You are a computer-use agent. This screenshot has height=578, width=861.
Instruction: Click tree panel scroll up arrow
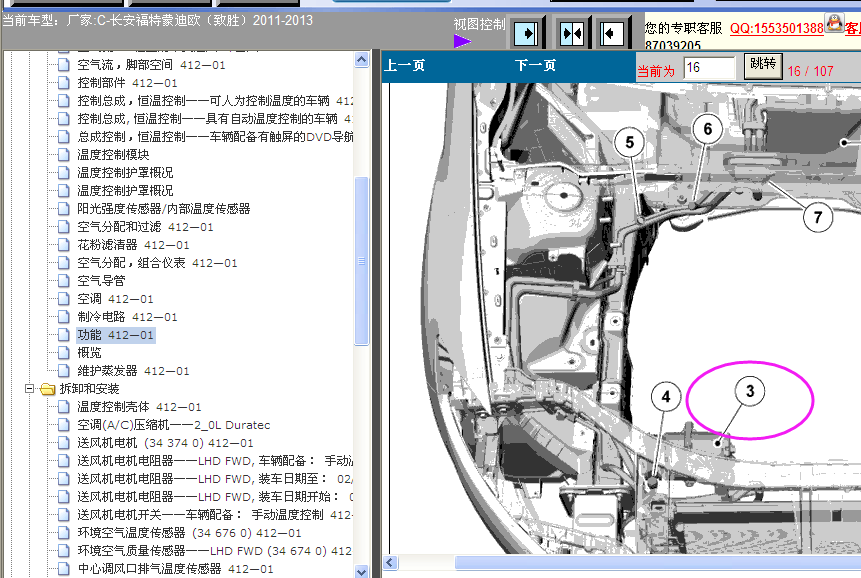click(361, 59)
